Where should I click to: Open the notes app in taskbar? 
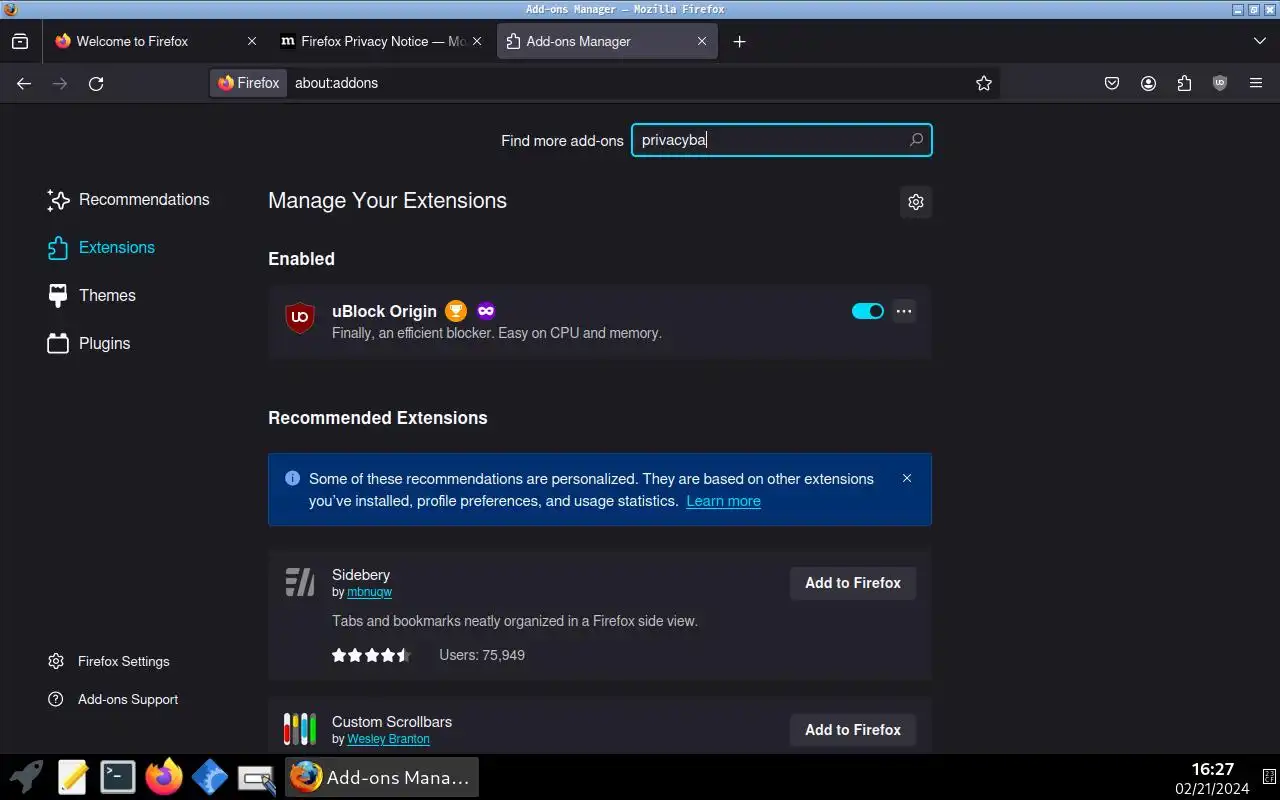point(73,777)
